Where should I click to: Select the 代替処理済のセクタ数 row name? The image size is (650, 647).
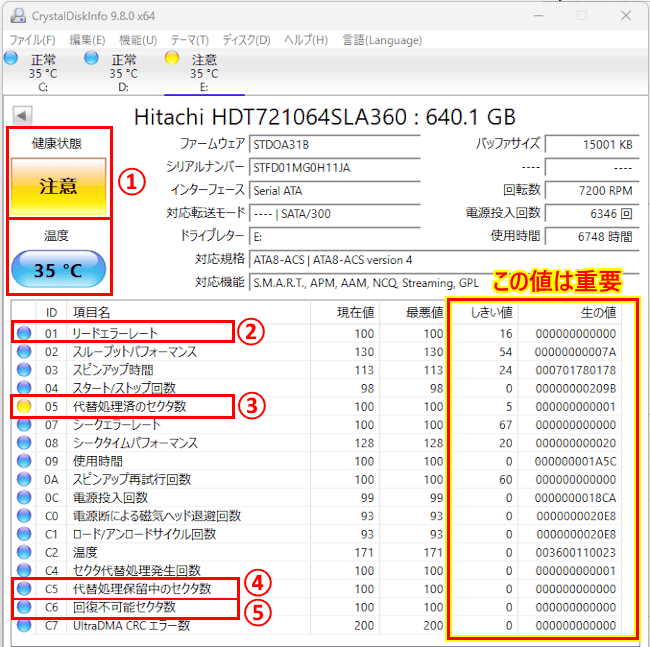(x=129, y=406)
